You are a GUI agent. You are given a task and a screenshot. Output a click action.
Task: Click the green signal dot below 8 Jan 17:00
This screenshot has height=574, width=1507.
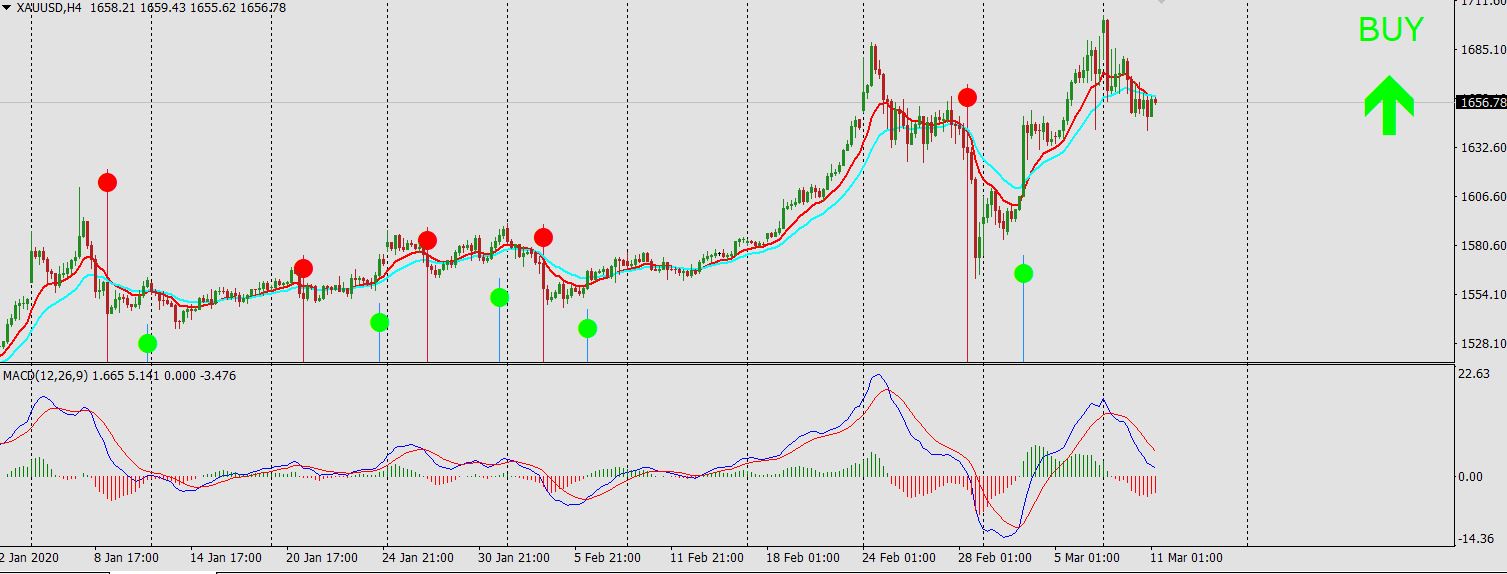pos(147,343)
